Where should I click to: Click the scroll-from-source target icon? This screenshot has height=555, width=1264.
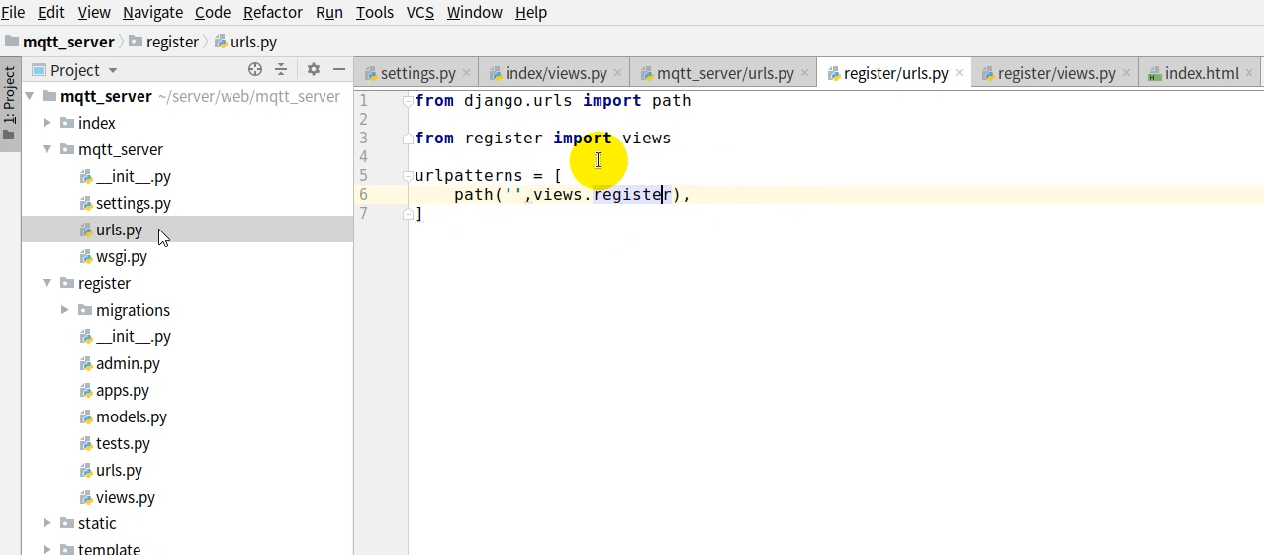[x=255, y=69]
